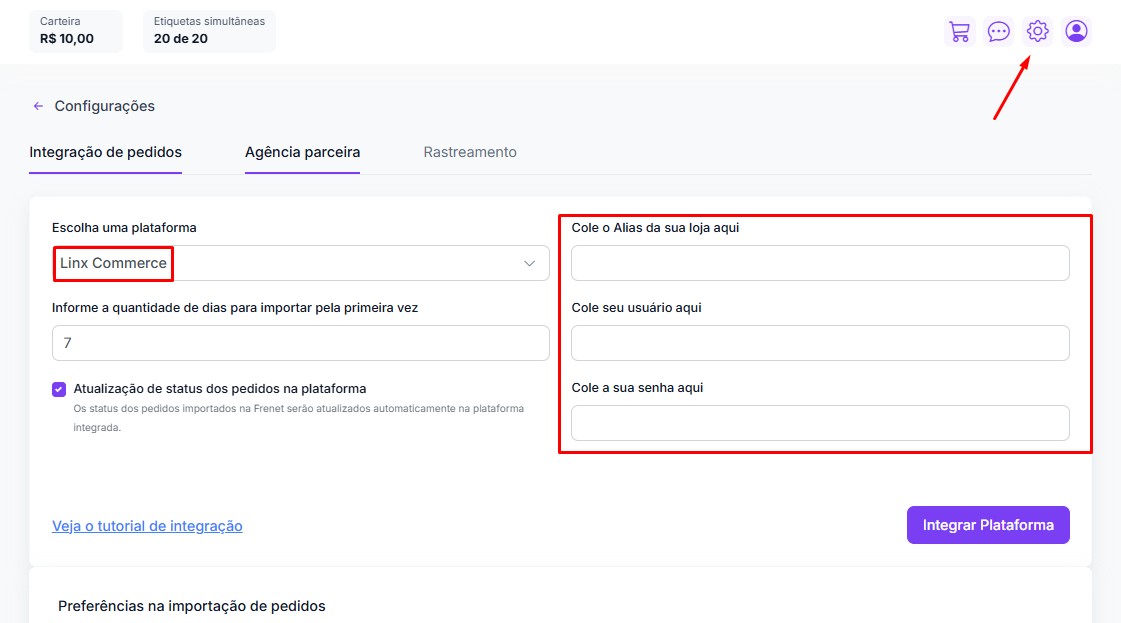Go back using the arrow beside Configurações

[x=38, y=106]
